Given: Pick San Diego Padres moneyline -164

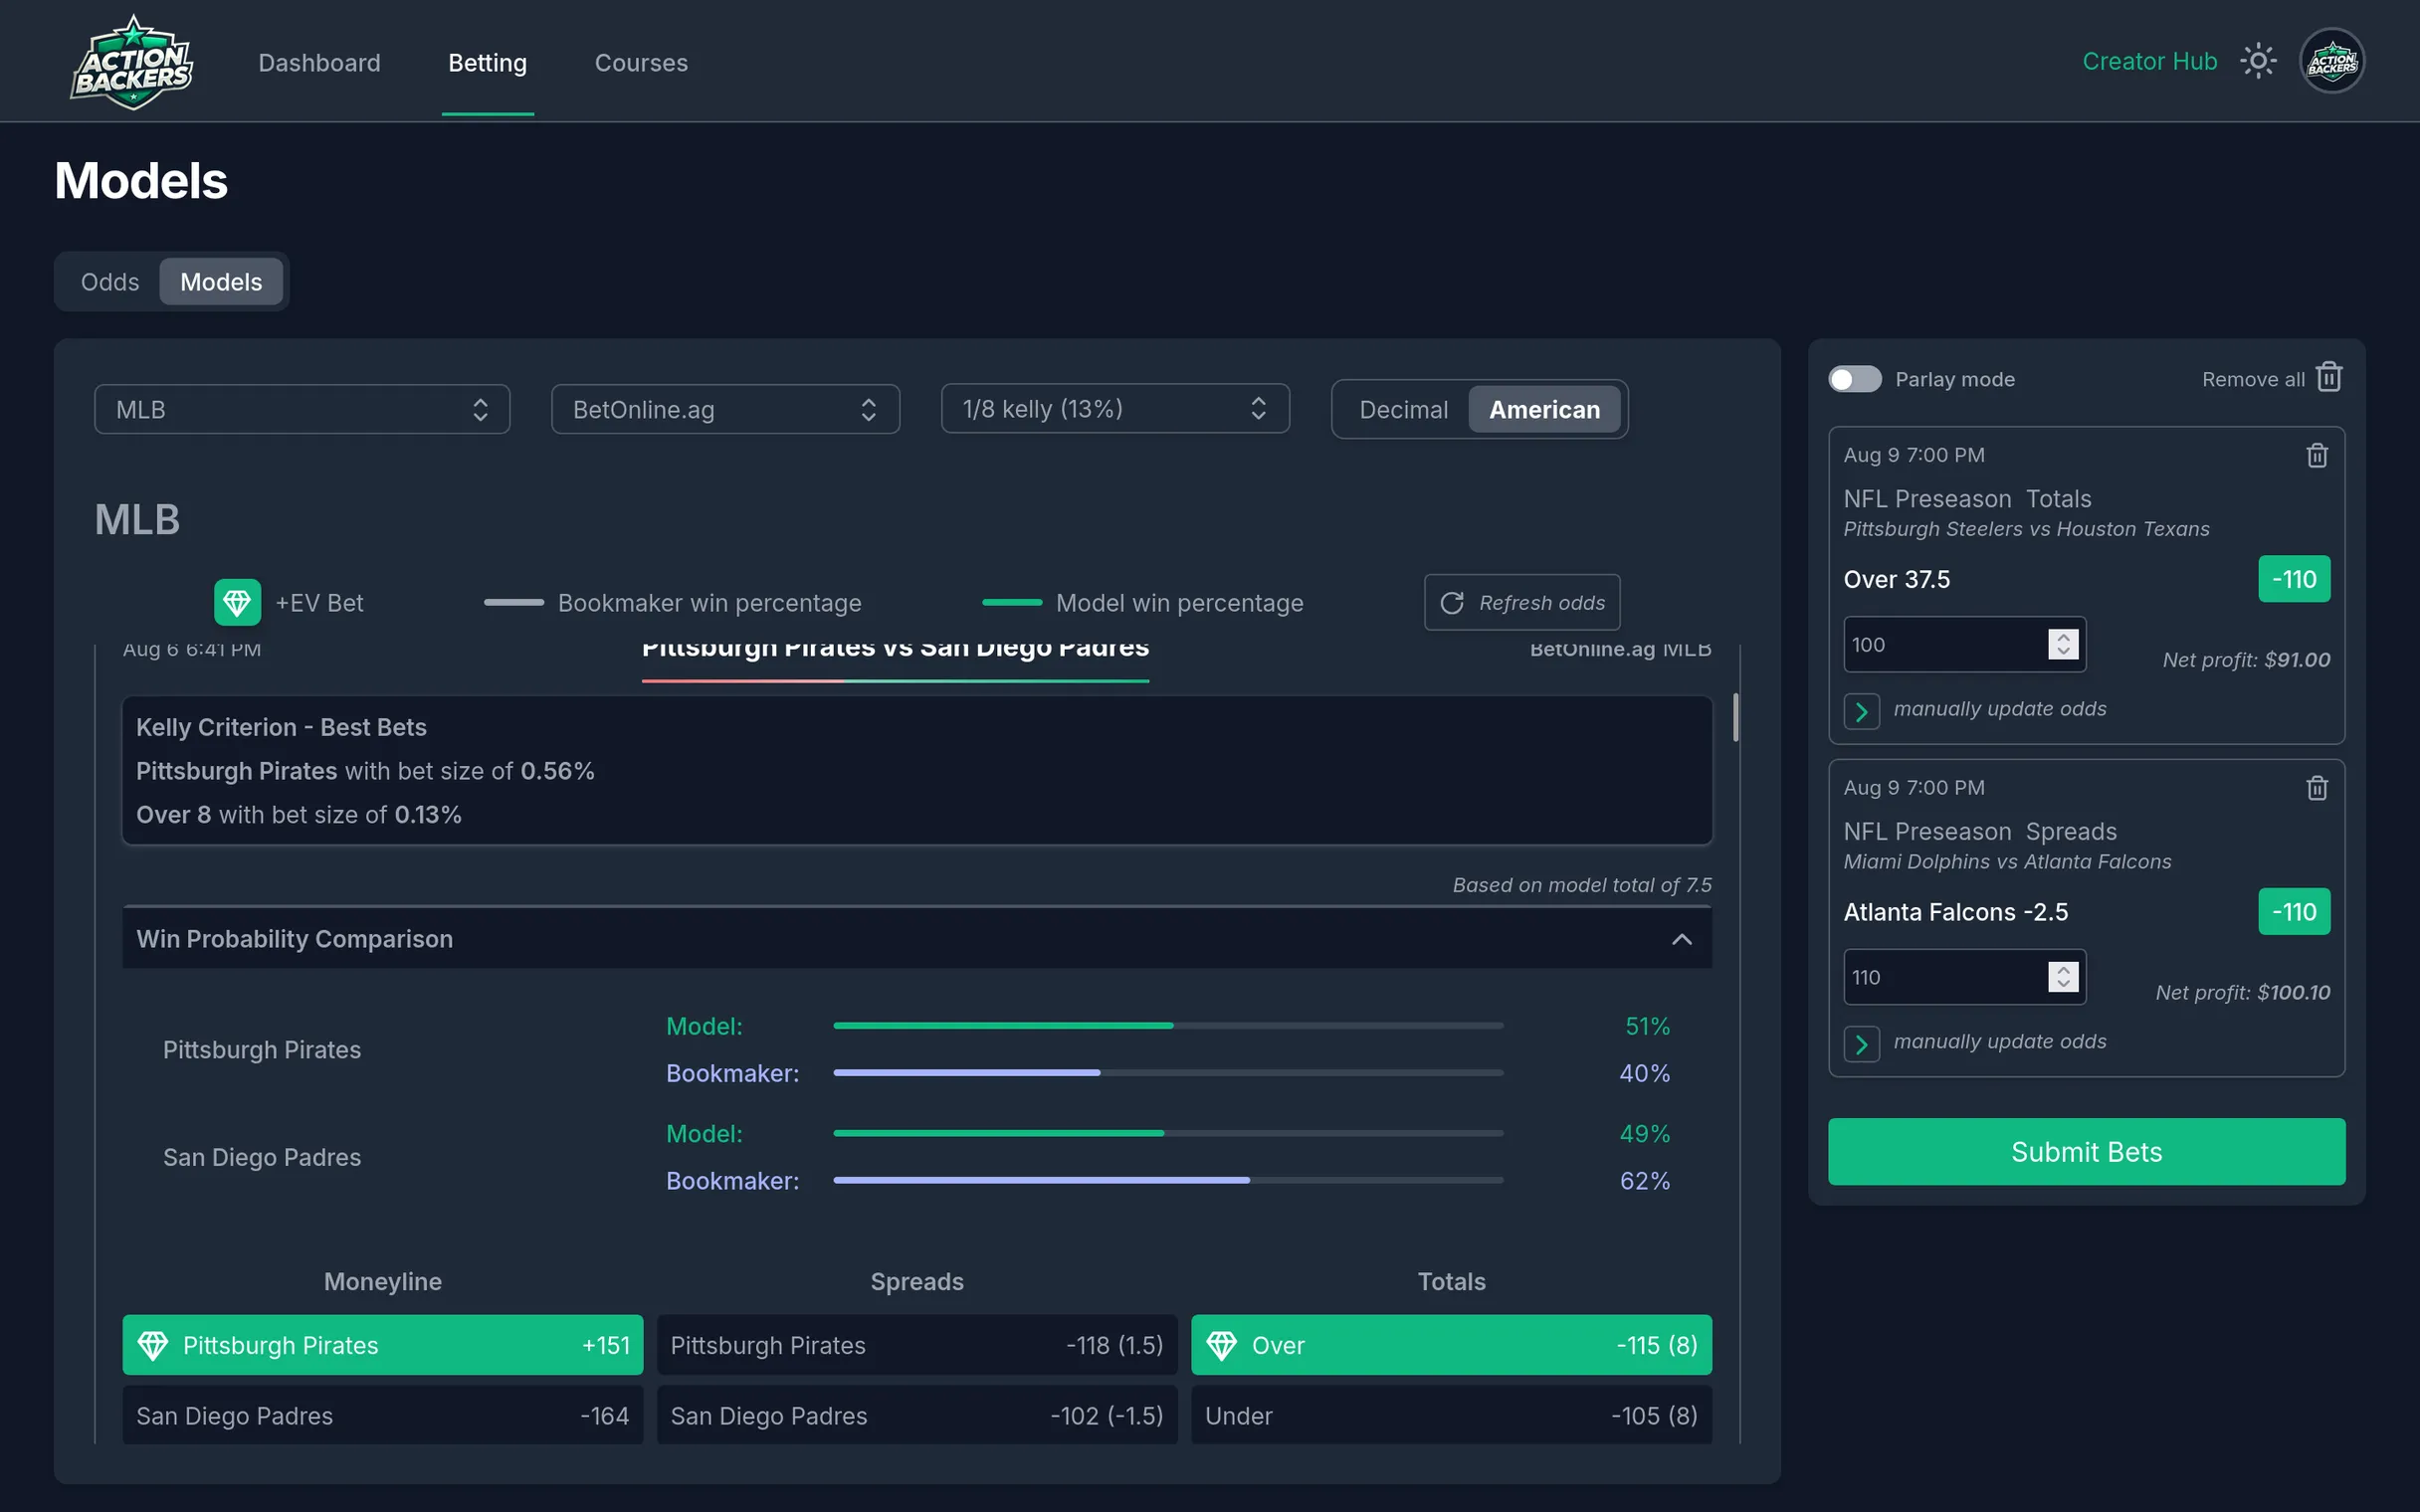Looking at the screenshot, I should coord(383,1415).
